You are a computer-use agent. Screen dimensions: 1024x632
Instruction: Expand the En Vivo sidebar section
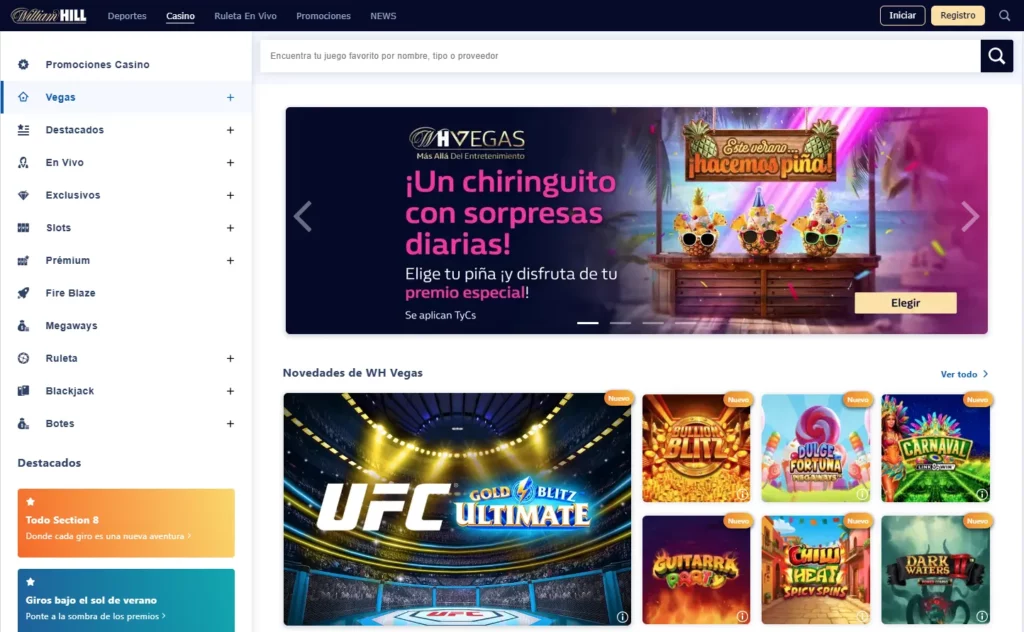[230, 163]
